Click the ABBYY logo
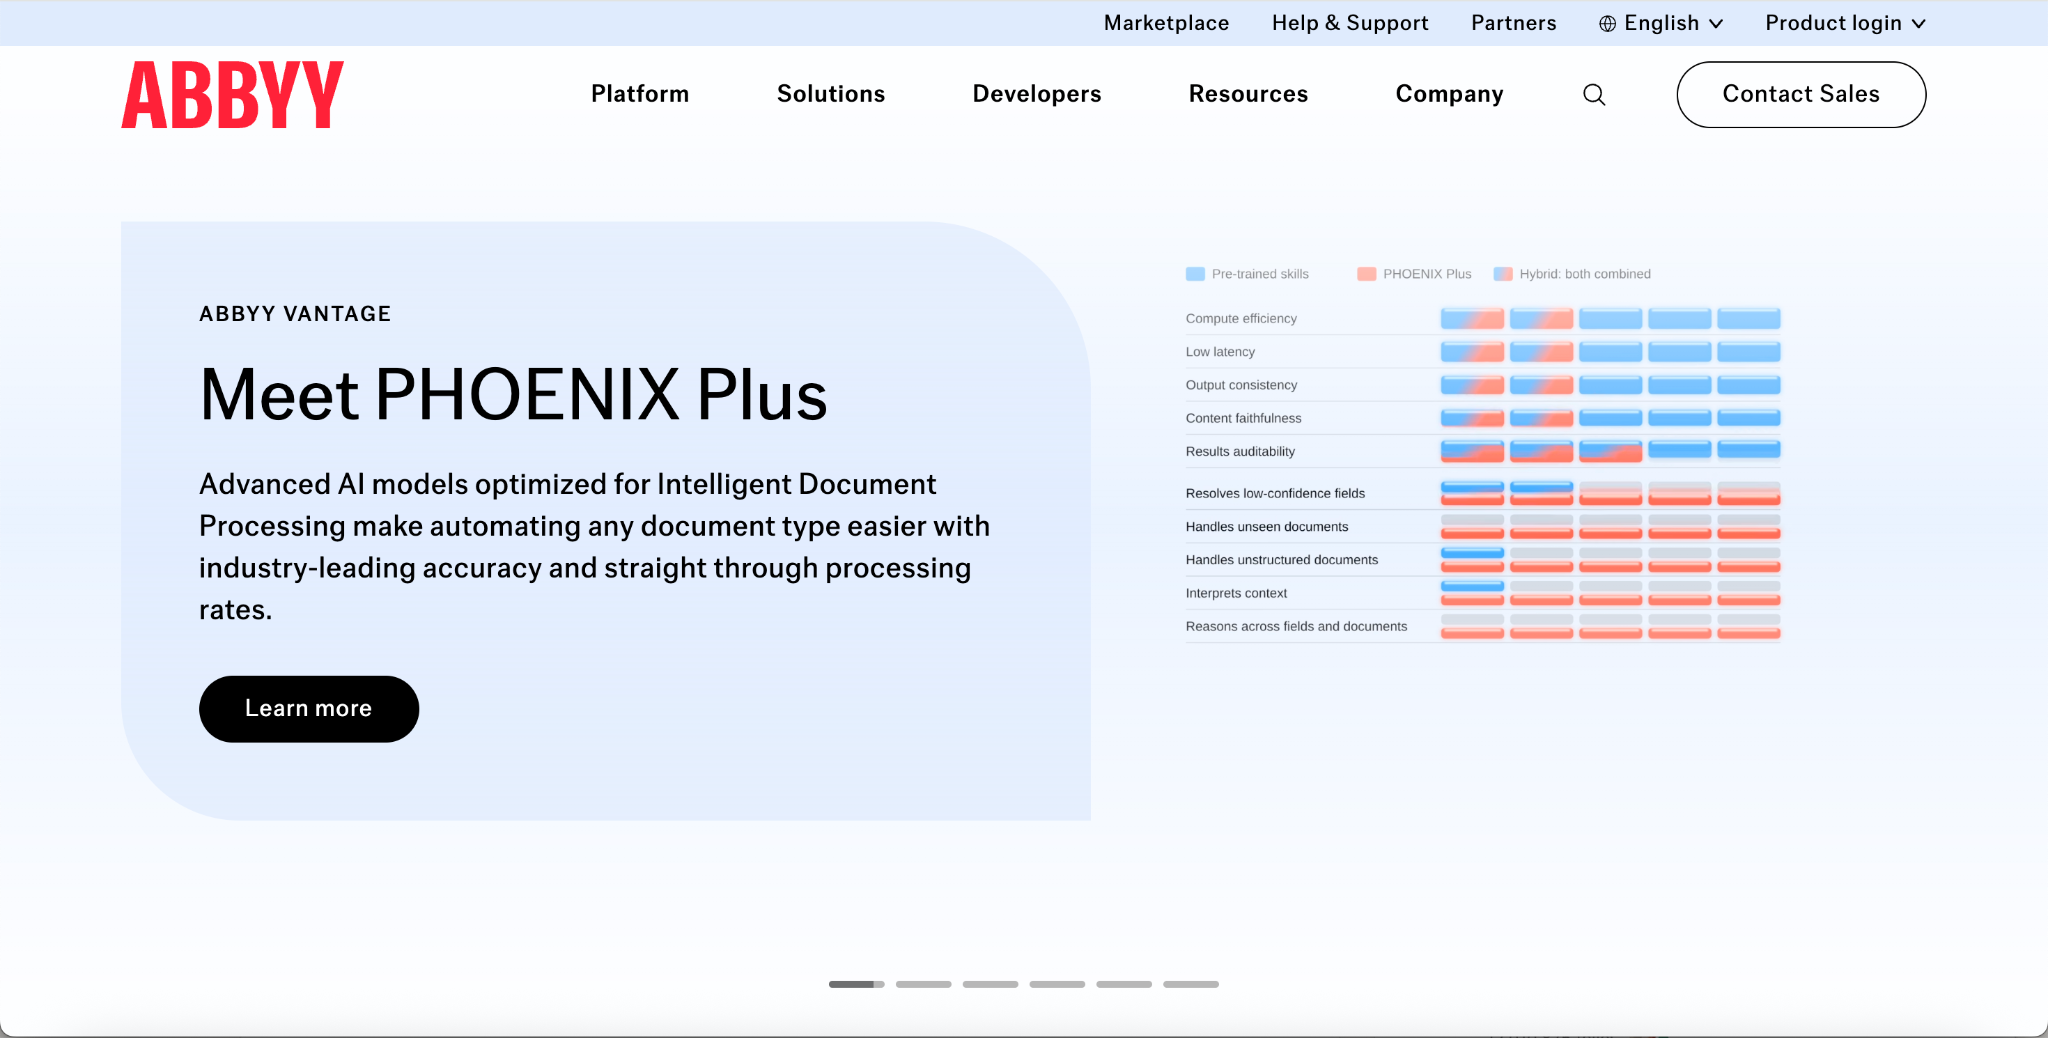2048x1038 pixels. (x=232, y=94)
